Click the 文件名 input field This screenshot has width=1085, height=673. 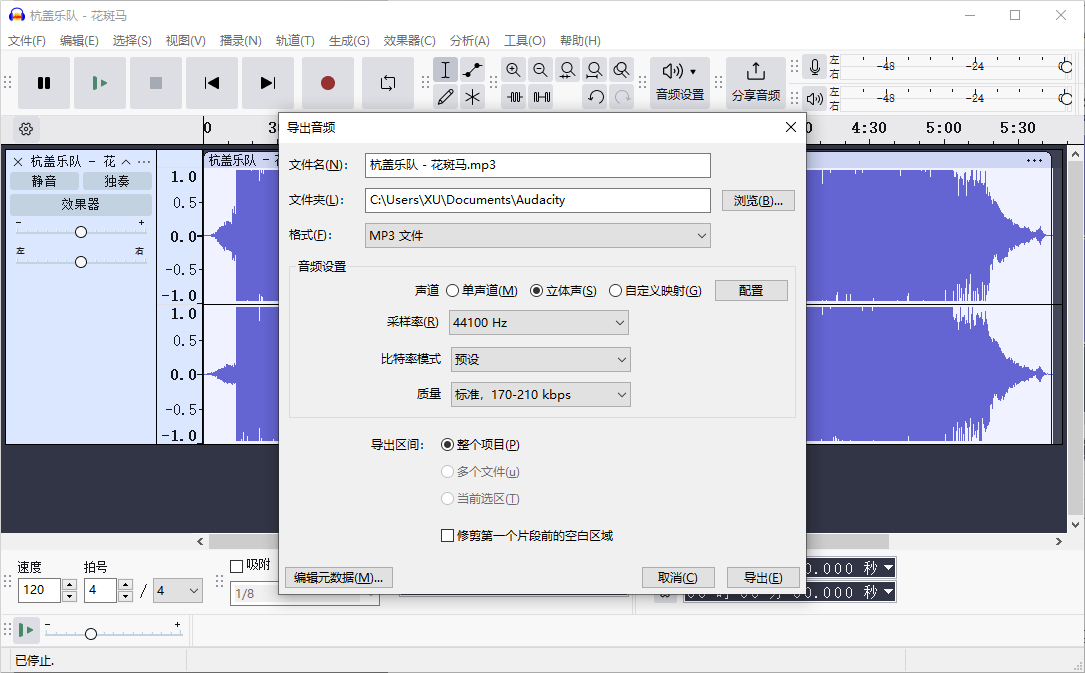tap(537, 165)
